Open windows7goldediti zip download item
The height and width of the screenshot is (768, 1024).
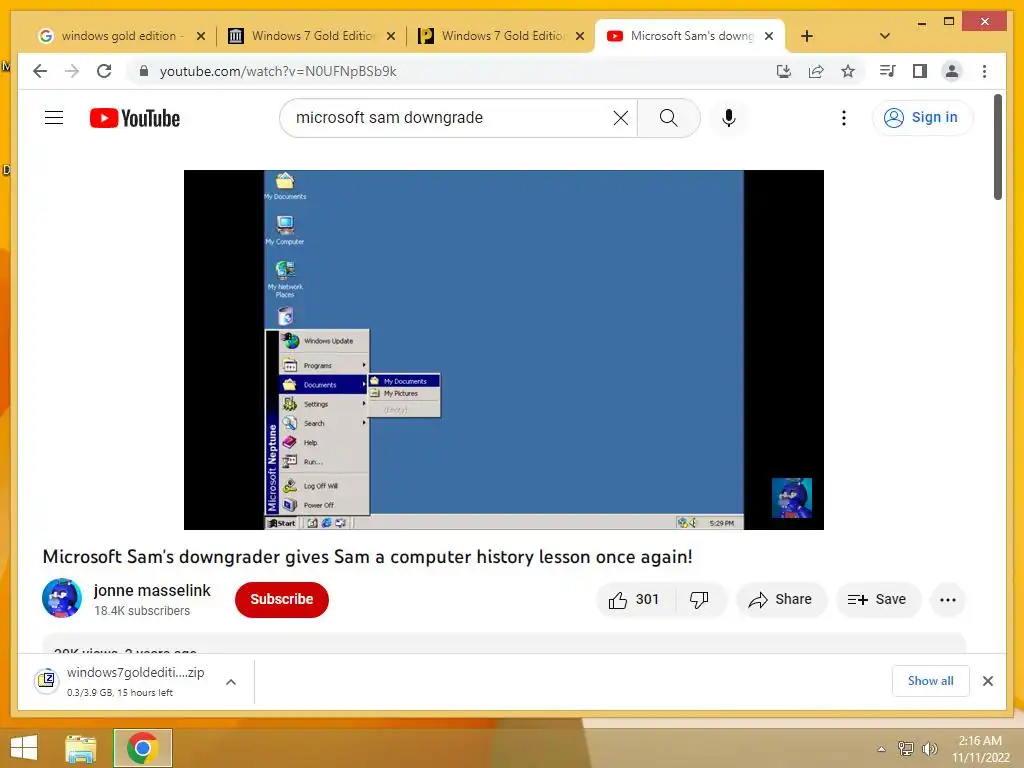pos(121,681)
